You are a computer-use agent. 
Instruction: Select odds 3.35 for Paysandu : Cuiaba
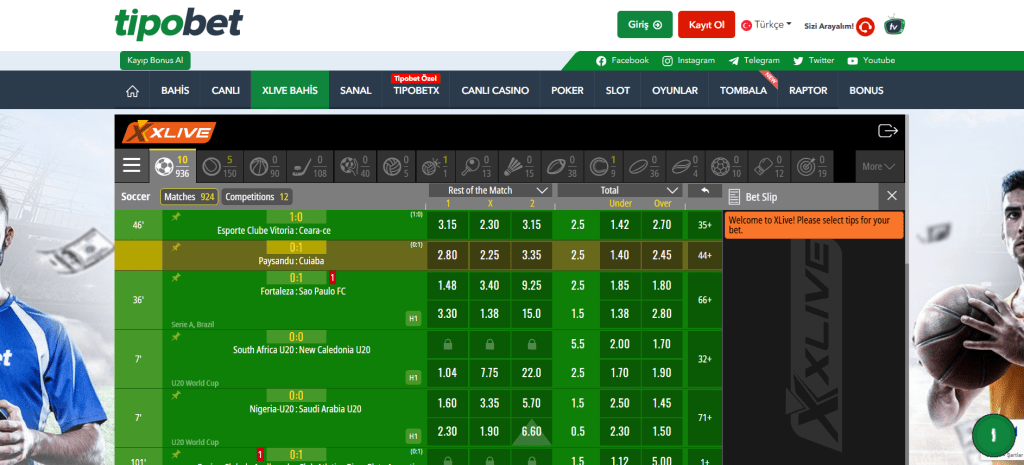pos(531,255)
